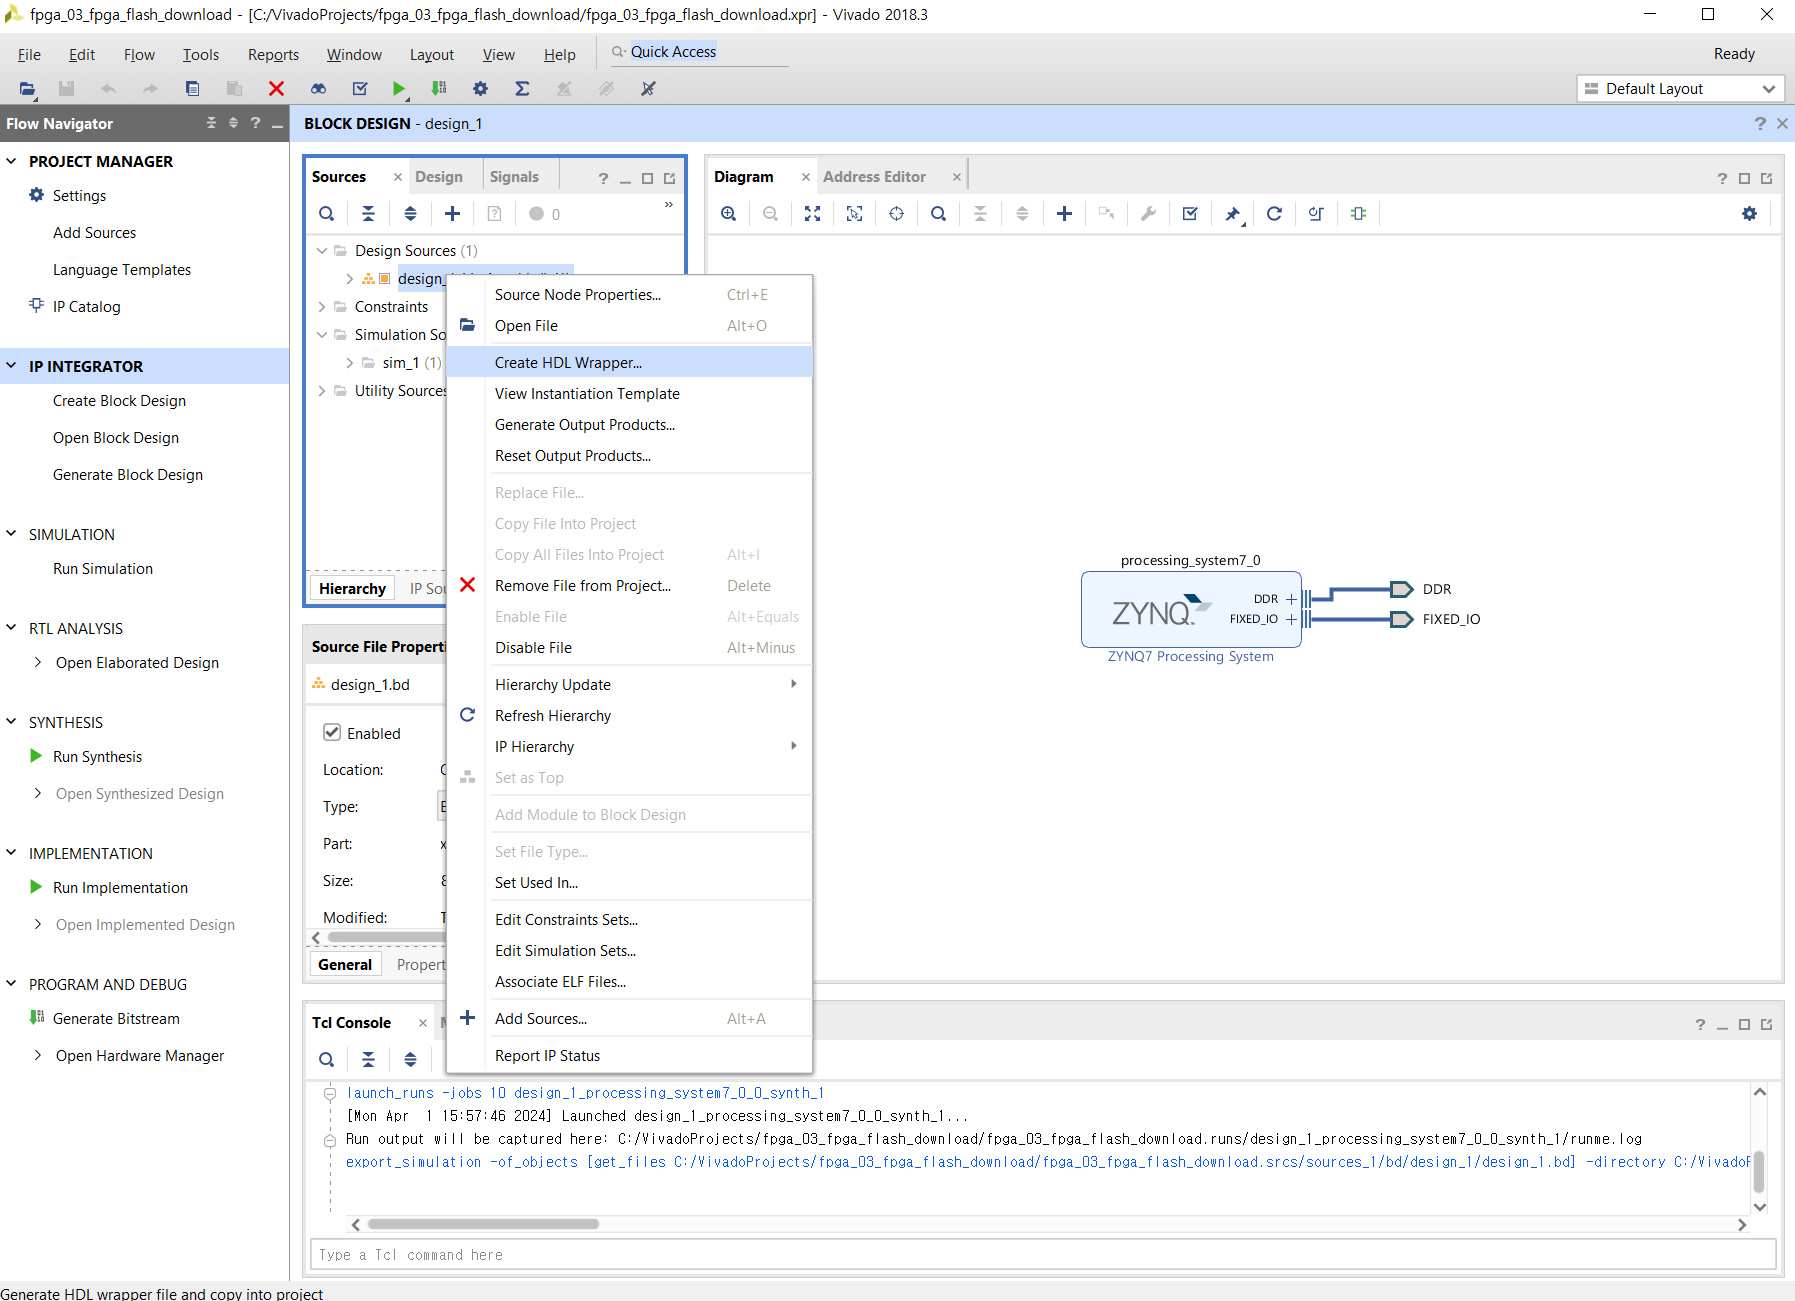Viewport: 1795px width, 1301px height.
Task: Choose Generate Output Products menu entry
Action: click(629, 425)
